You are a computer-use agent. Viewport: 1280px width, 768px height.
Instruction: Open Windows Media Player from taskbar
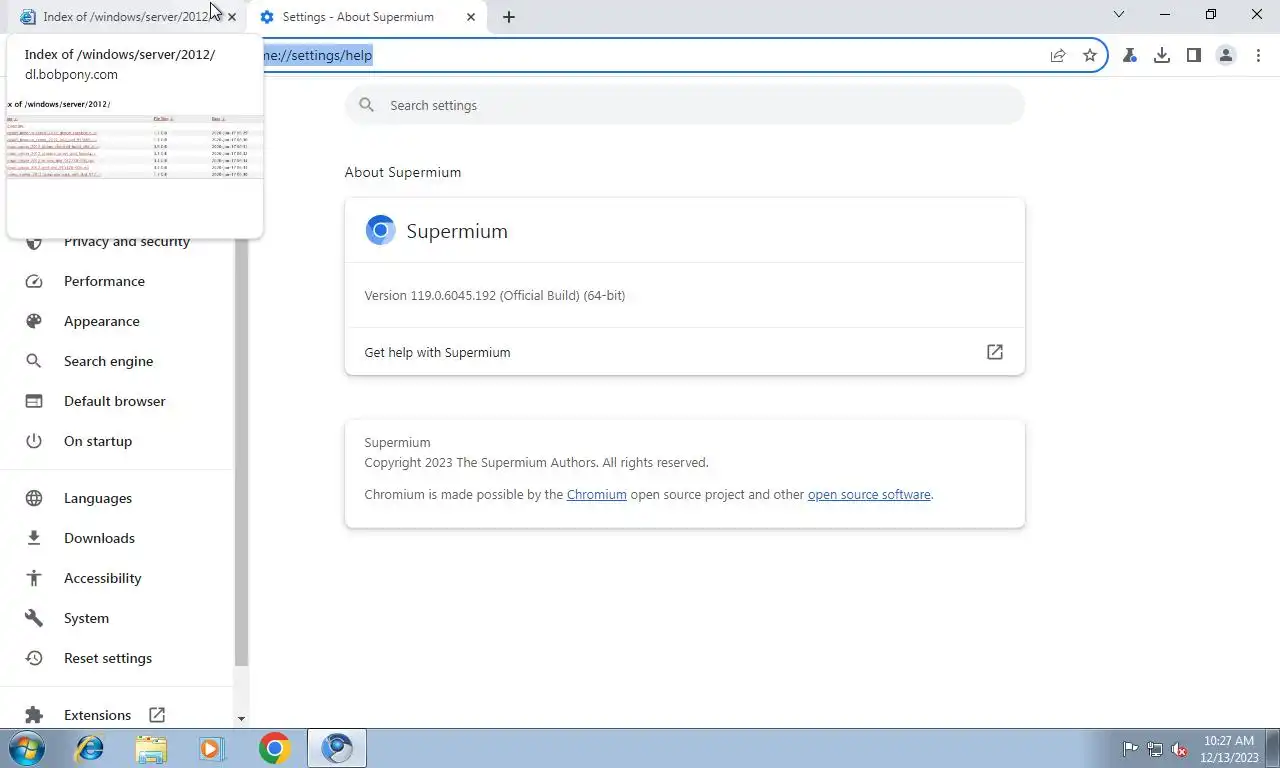(x=212, y=748)
